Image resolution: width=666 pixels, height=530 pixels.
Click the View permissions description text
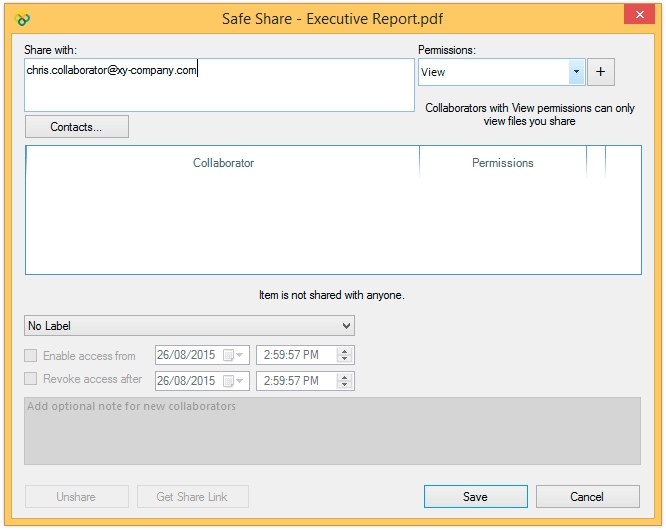pos(530,114)
